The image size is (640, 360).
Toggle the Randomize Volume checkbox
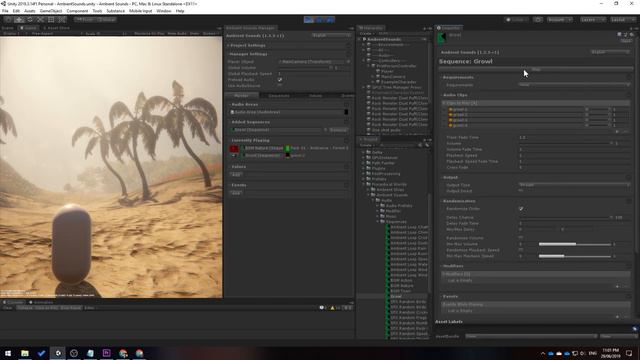[521, 238]
